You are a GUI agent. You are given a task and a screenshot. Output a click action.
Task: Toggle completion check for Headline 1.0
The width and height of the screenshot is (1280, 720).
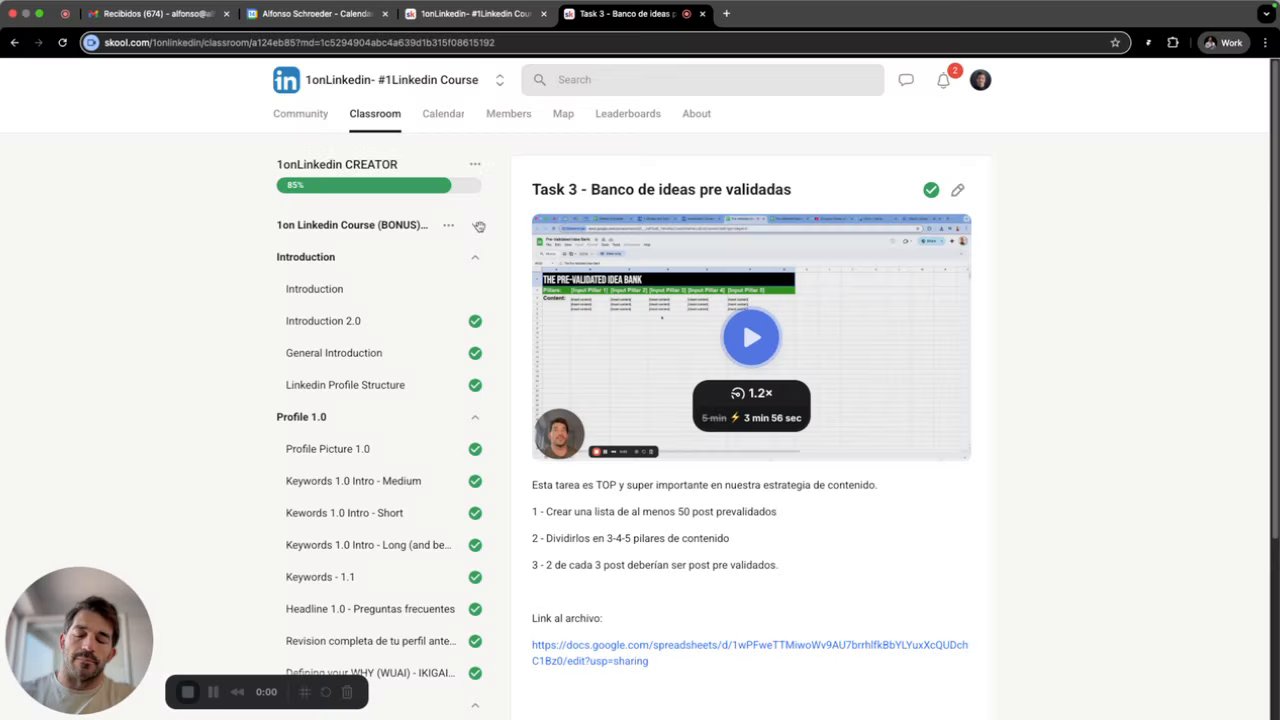[475, 609]
